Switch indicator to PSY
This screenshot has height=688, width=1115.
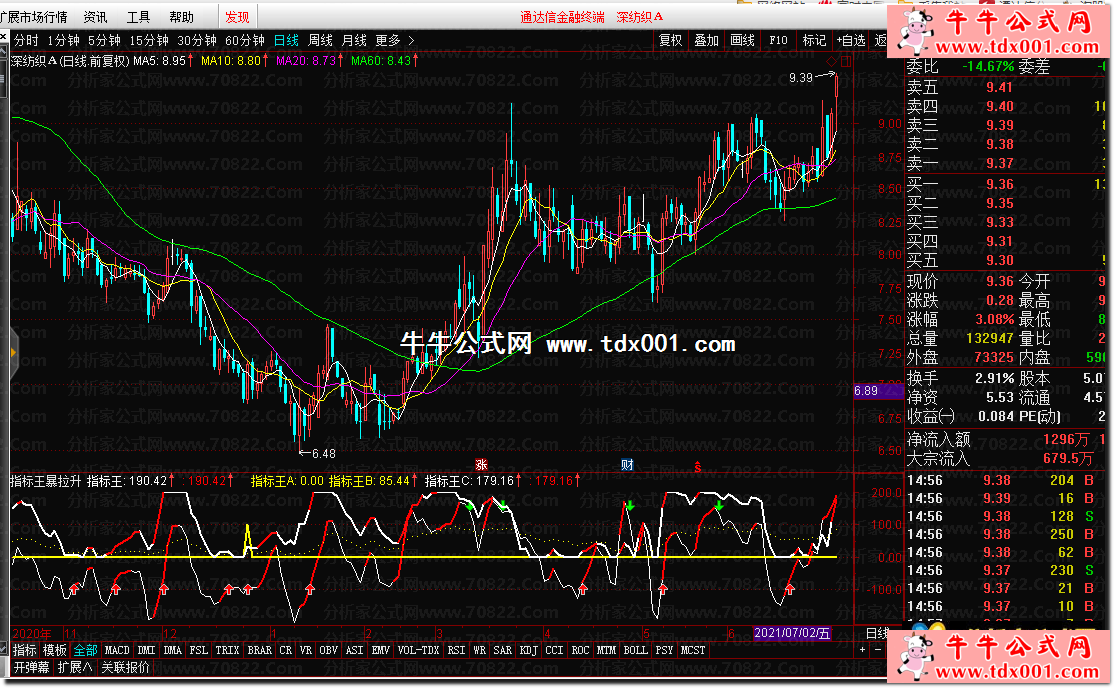click(x=664, y=650)
